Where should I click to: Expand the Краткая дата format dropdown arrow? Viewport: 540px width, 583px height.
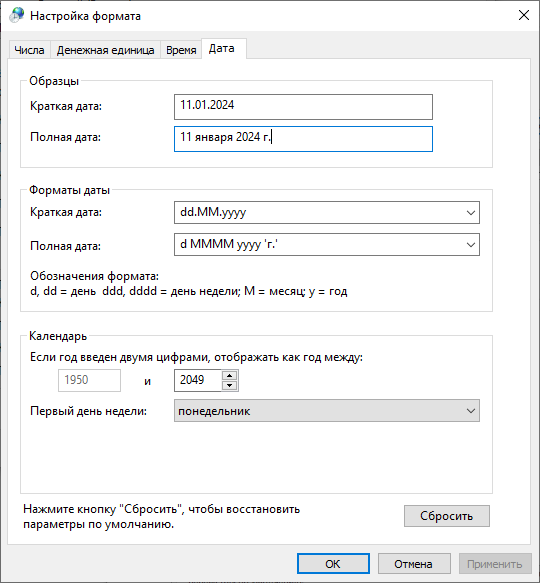click(x=470, y=213)
